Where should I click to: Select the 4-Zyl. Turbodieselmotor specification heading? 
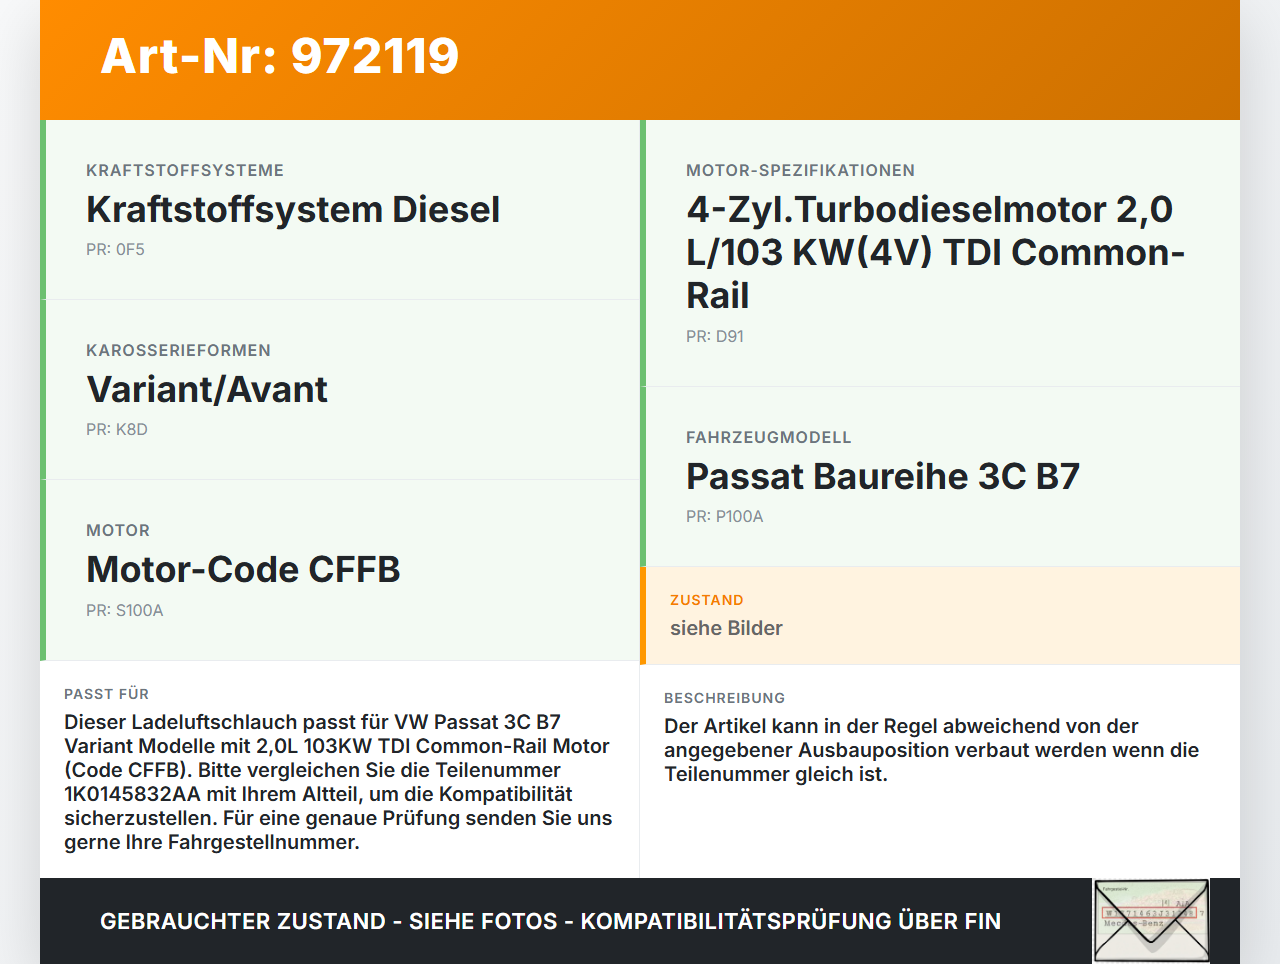click(935, 252)
